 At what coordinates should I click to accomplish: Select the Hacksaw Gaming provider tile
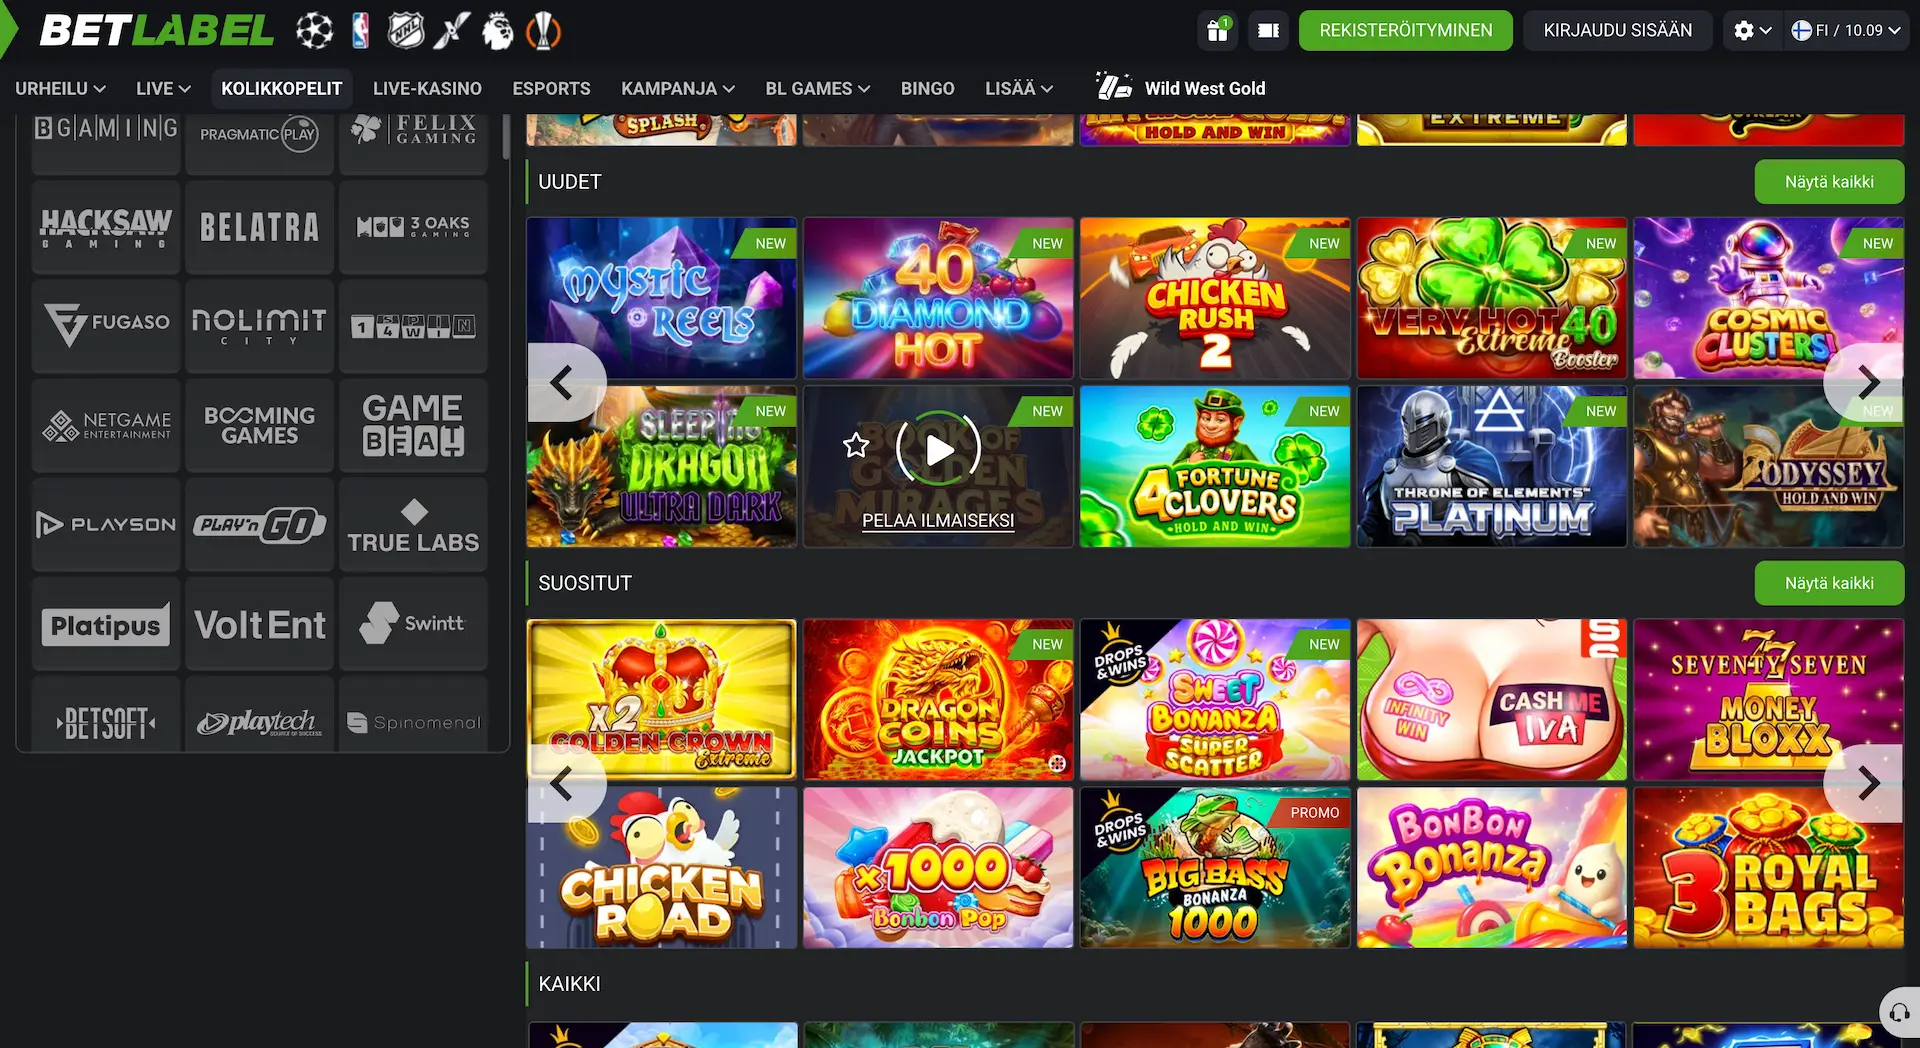[x=106, y=228]
